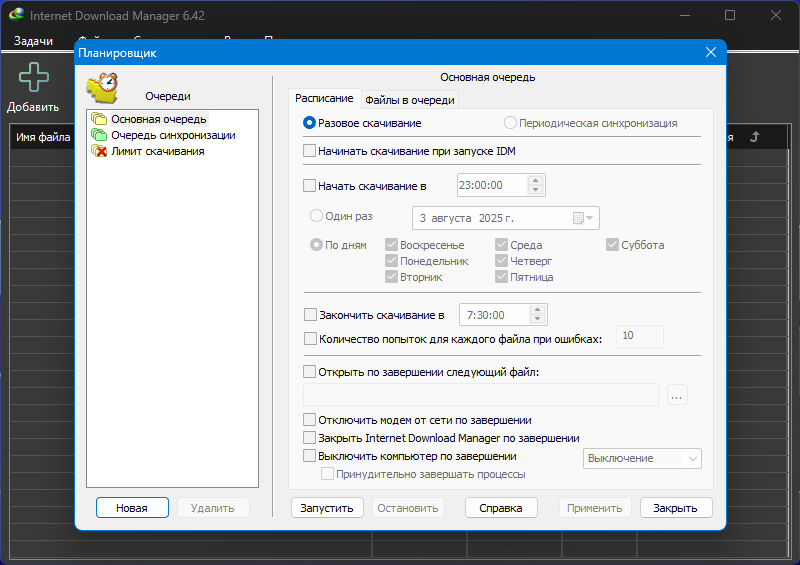
Task: Open the Задачи menu
Action: 33,41
